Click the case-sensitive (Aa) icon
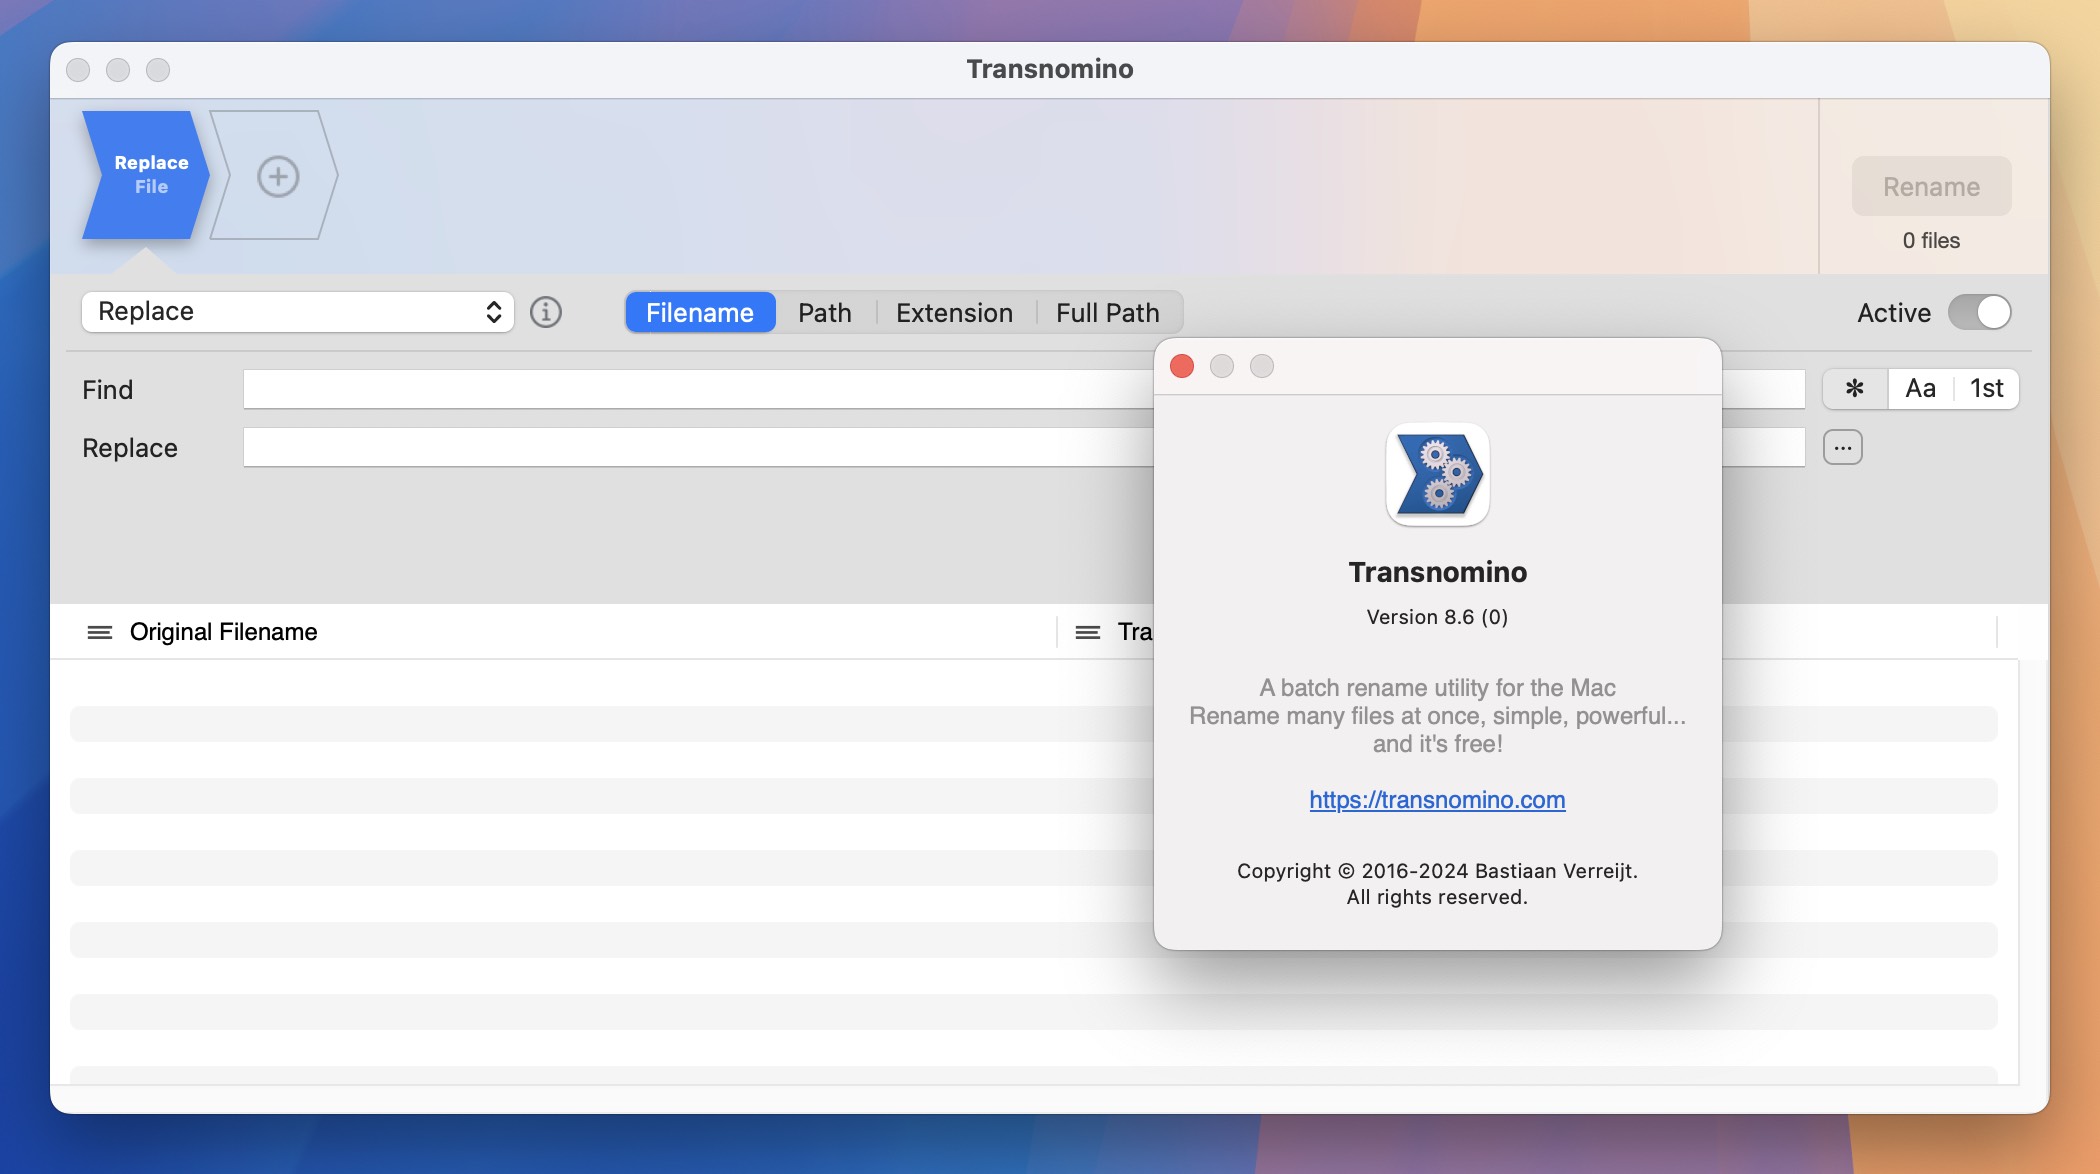This screenshot has height=1174, width=2100. click(x=1918, y=387)
